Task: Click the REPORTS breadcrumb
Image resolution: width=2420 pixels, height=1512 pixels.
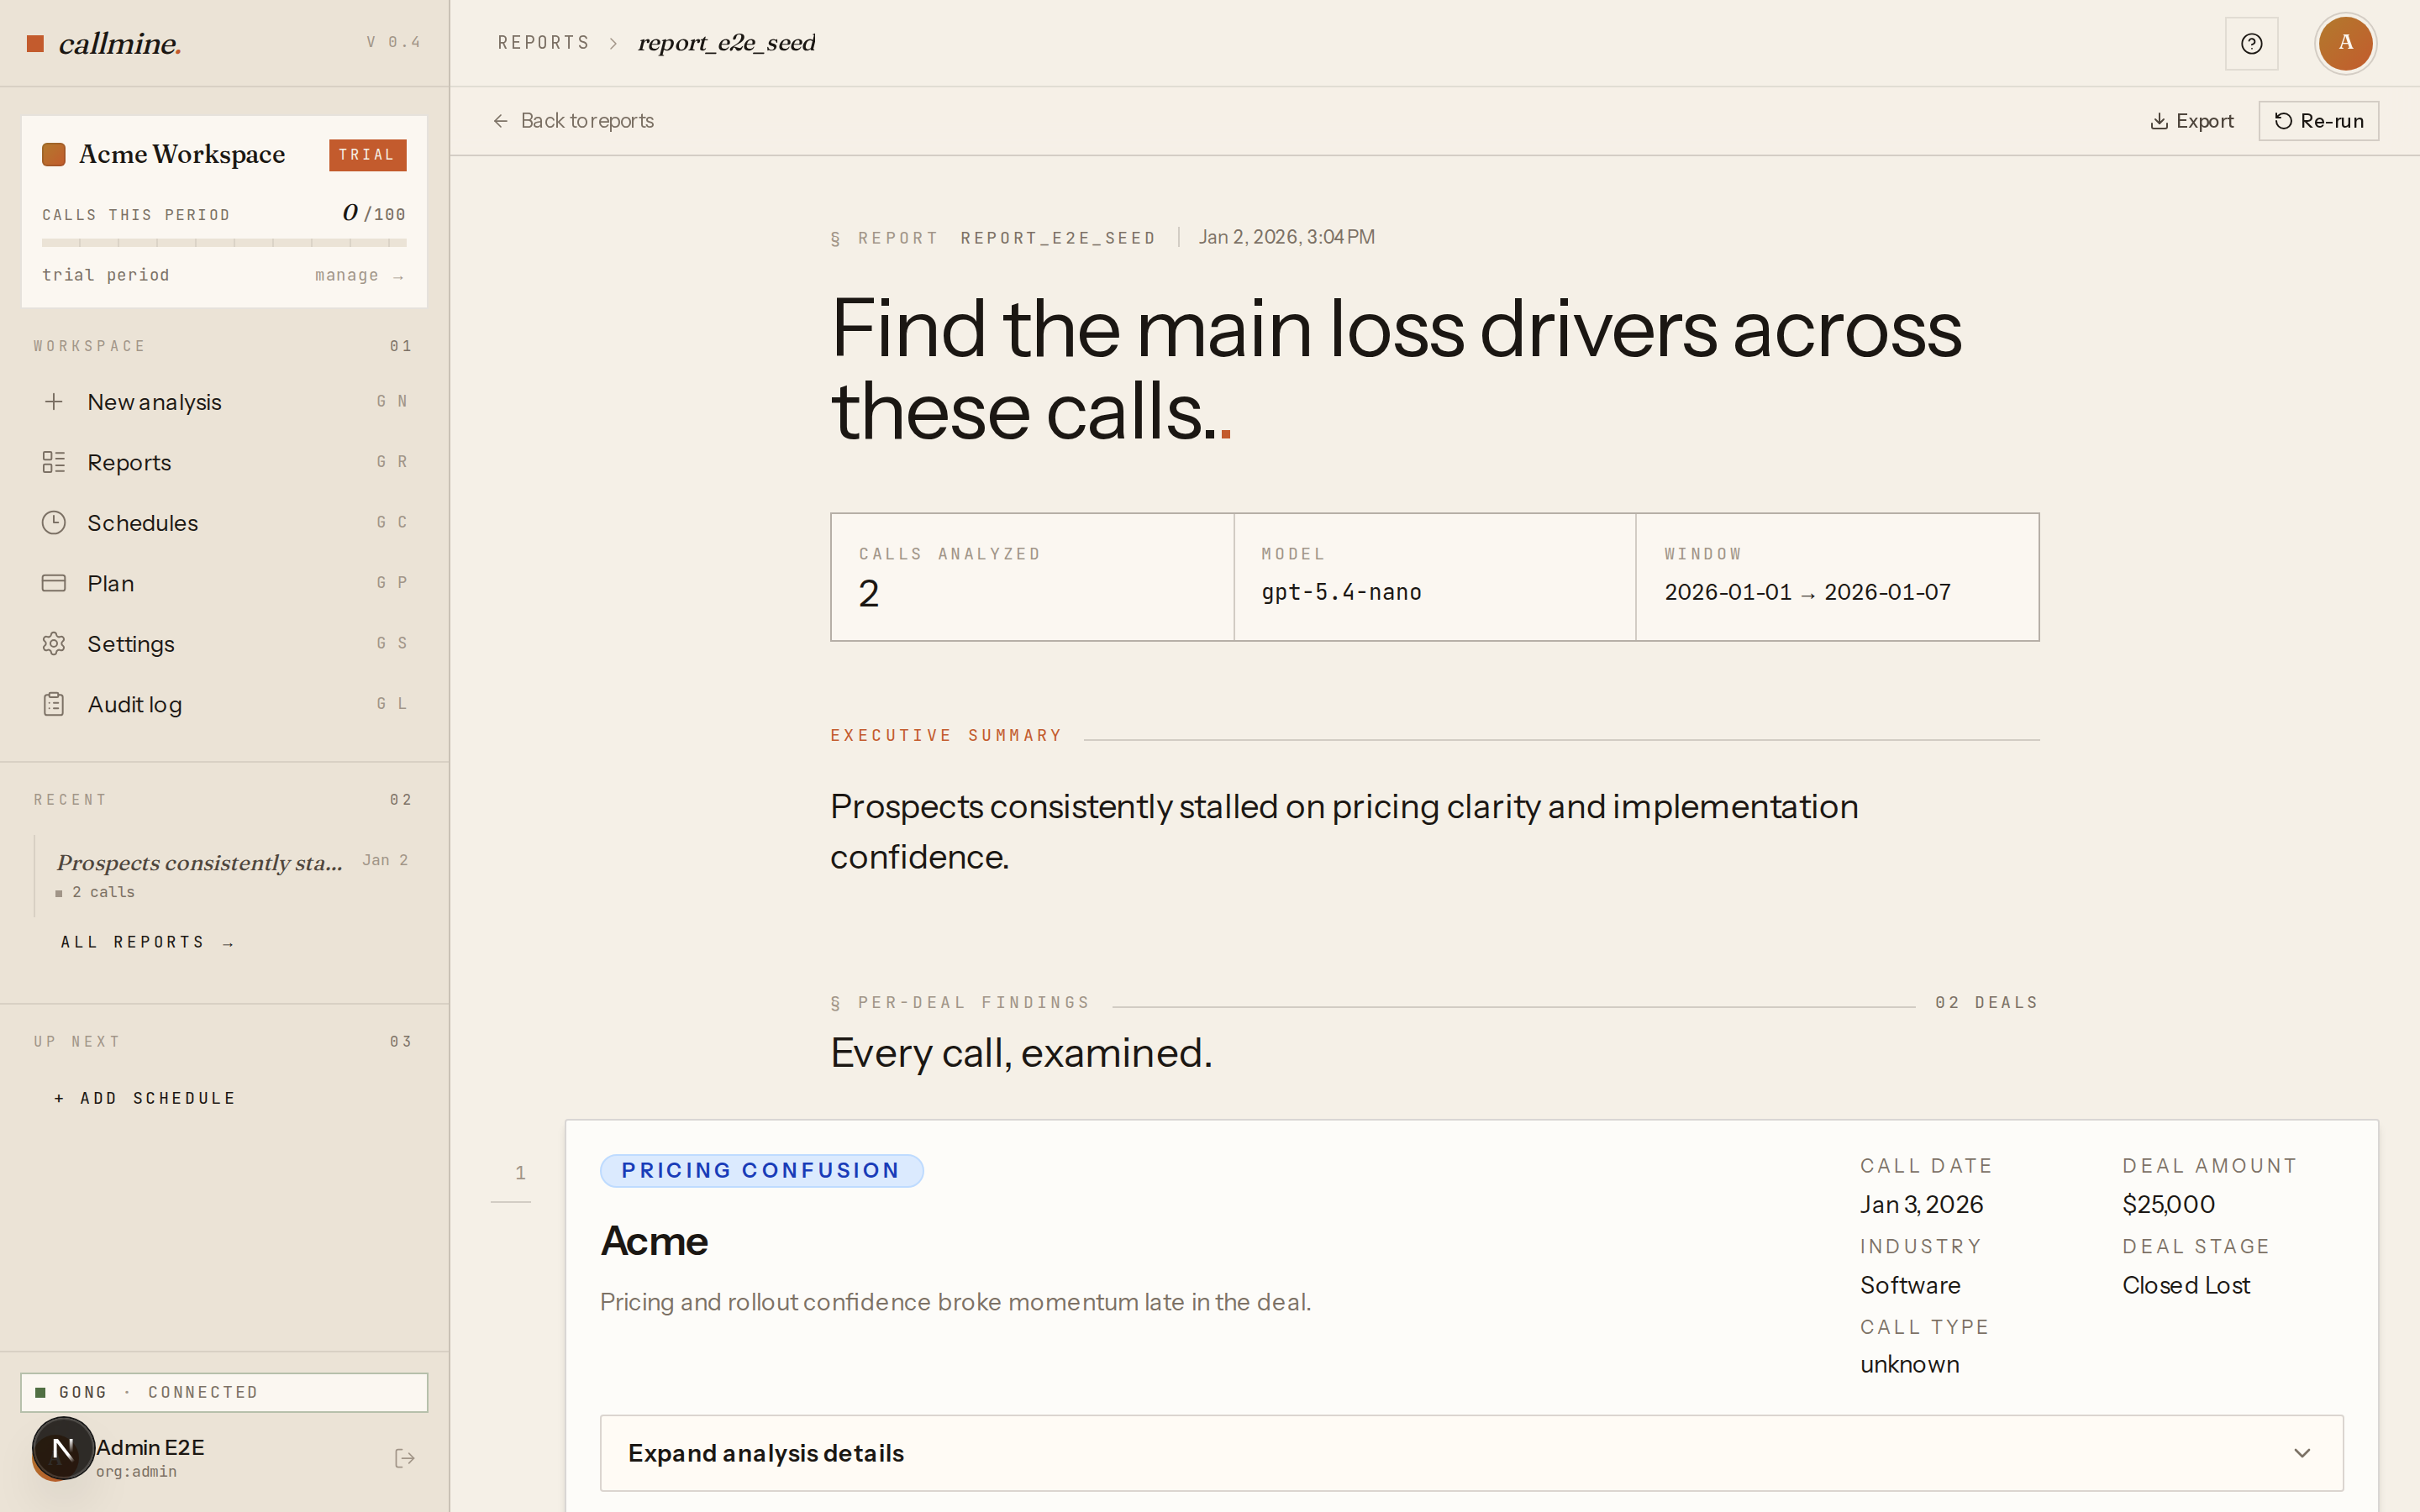Action: pos(543,43)
